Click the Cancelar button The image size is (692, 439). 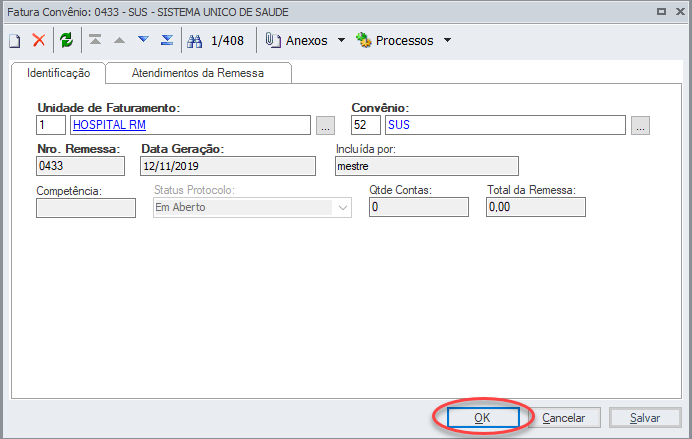coord(564,417)
